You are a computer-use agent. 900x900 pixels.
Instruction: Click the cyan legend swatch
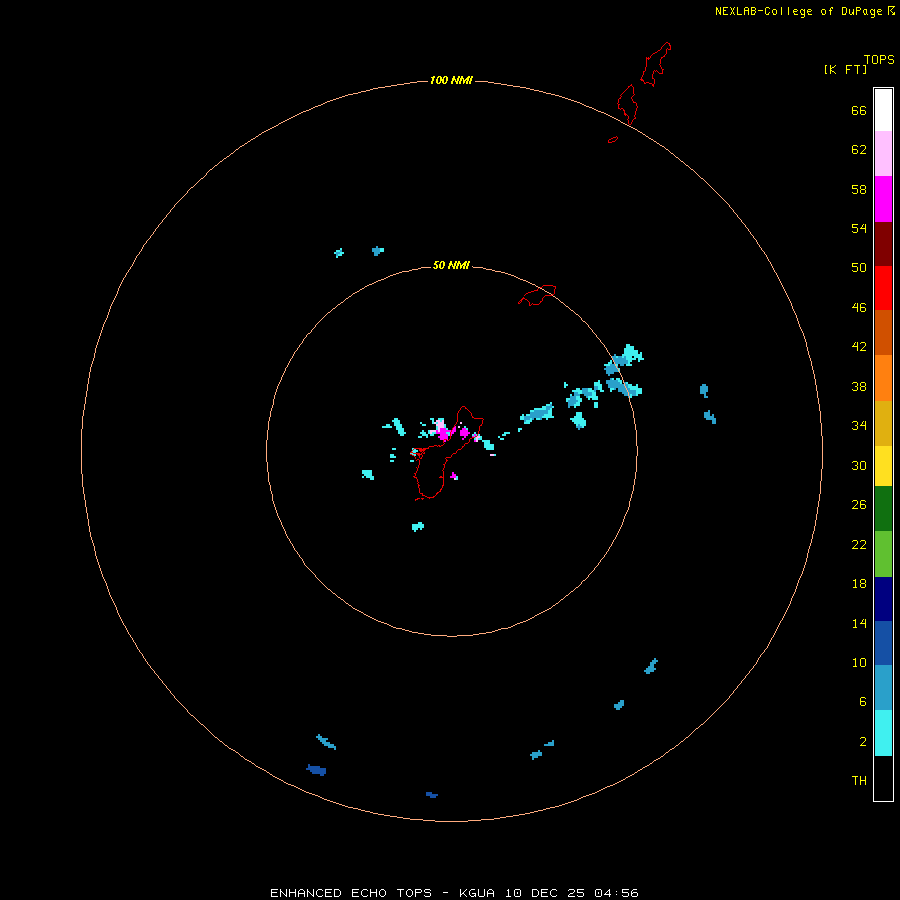click(x=883, y=733)
